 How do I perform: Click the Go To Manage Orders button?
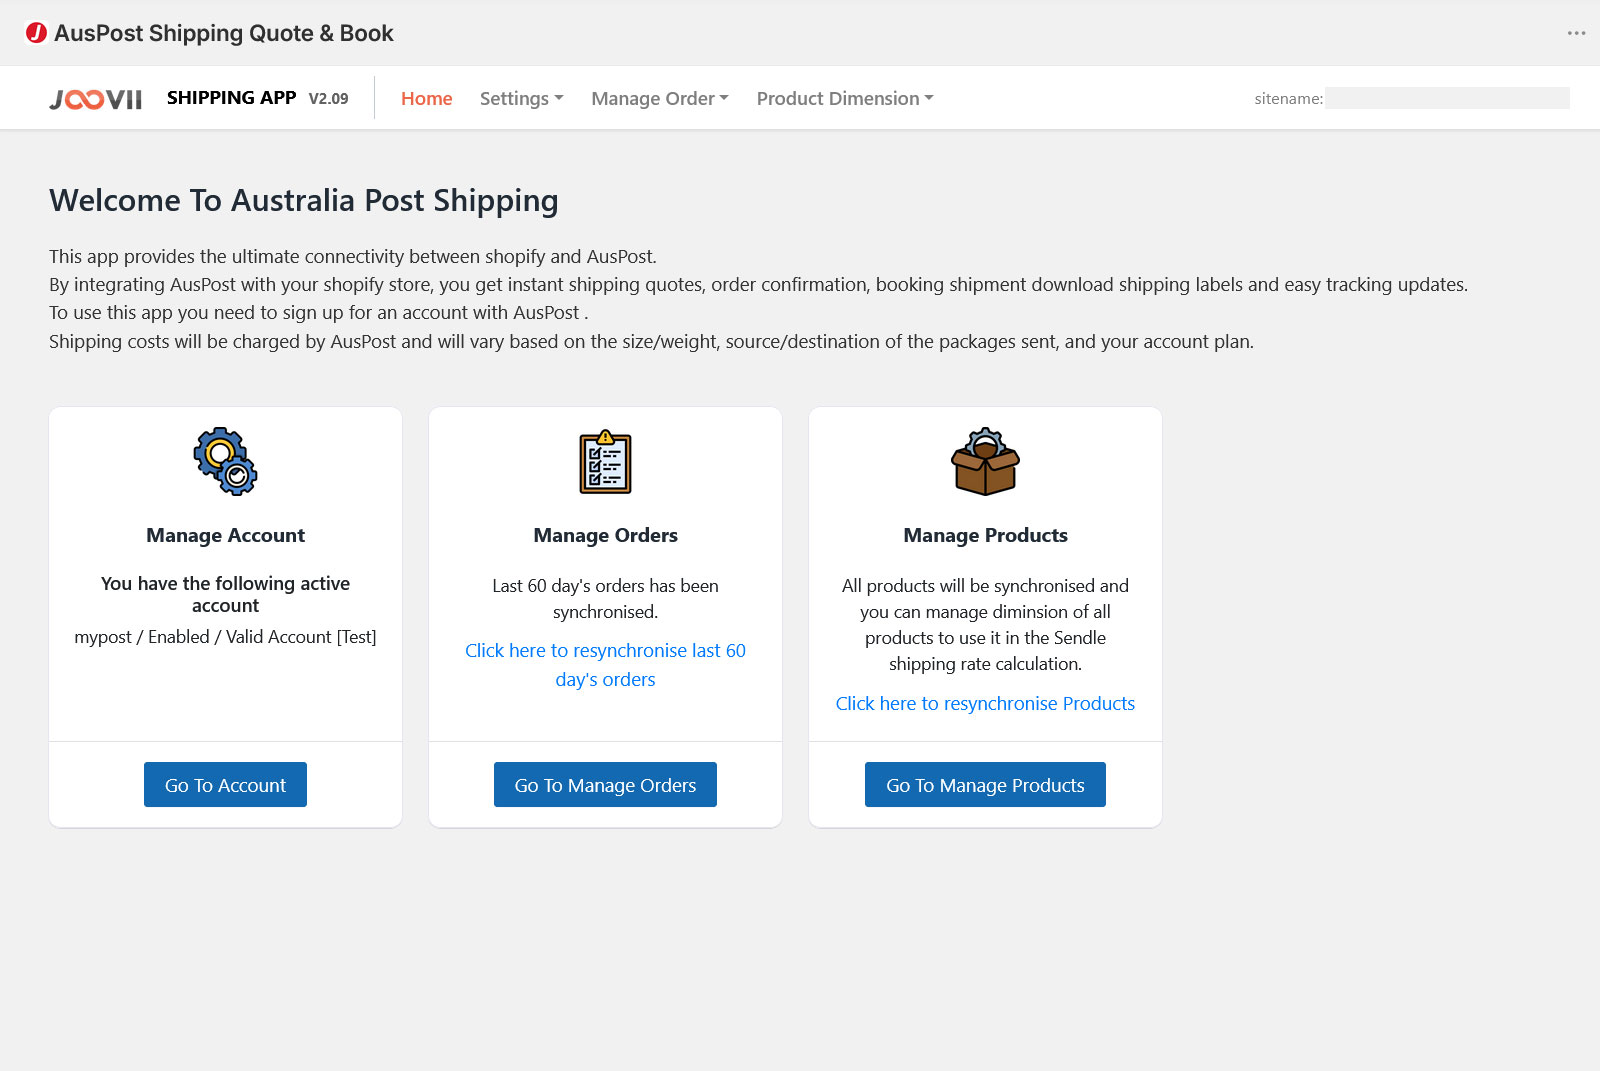point(605,785)
